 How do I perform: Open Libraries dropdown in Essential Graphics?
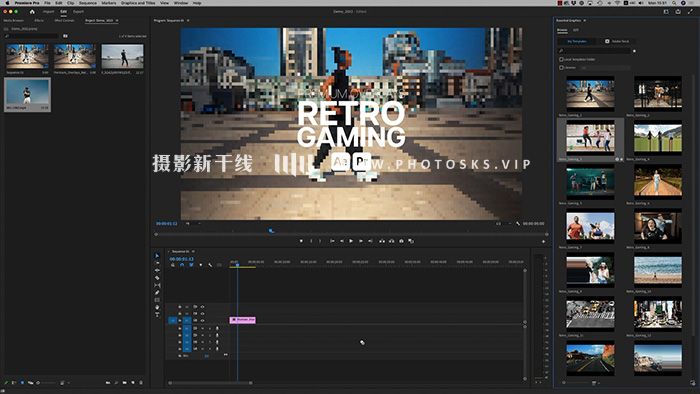(x=605, y=68)
